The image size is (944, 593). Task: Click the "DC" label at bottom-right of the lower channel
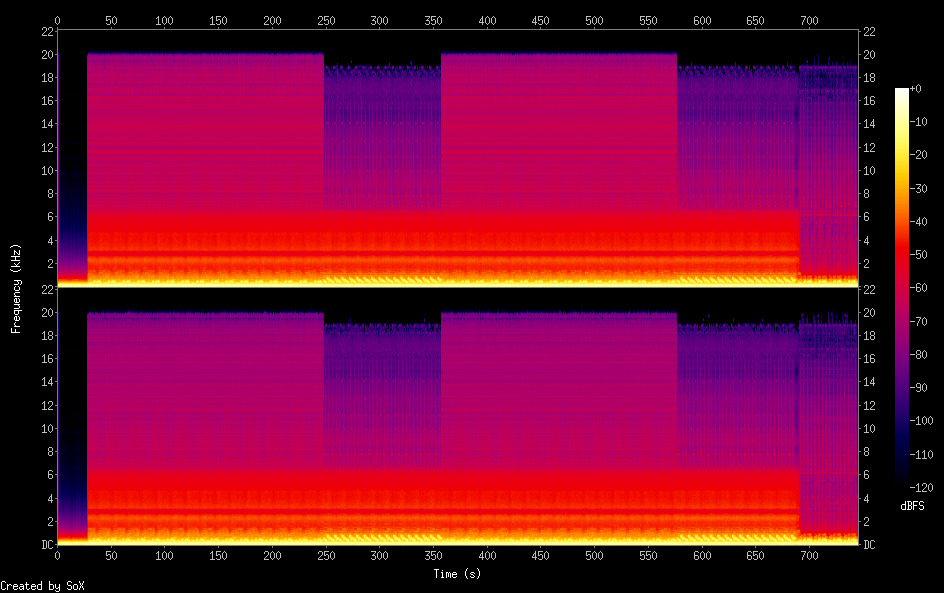tap(870, 544)
